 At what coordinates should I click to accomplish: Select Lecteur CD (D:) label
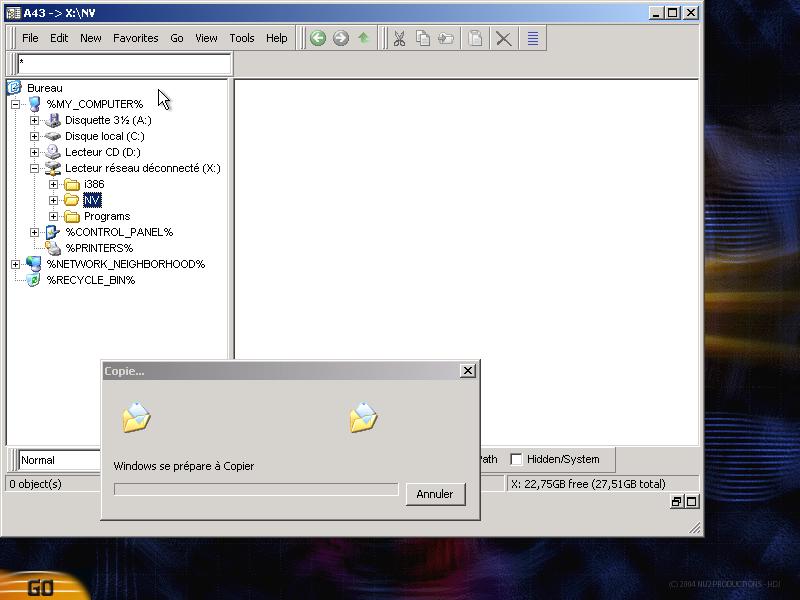[x=103, y=152]
